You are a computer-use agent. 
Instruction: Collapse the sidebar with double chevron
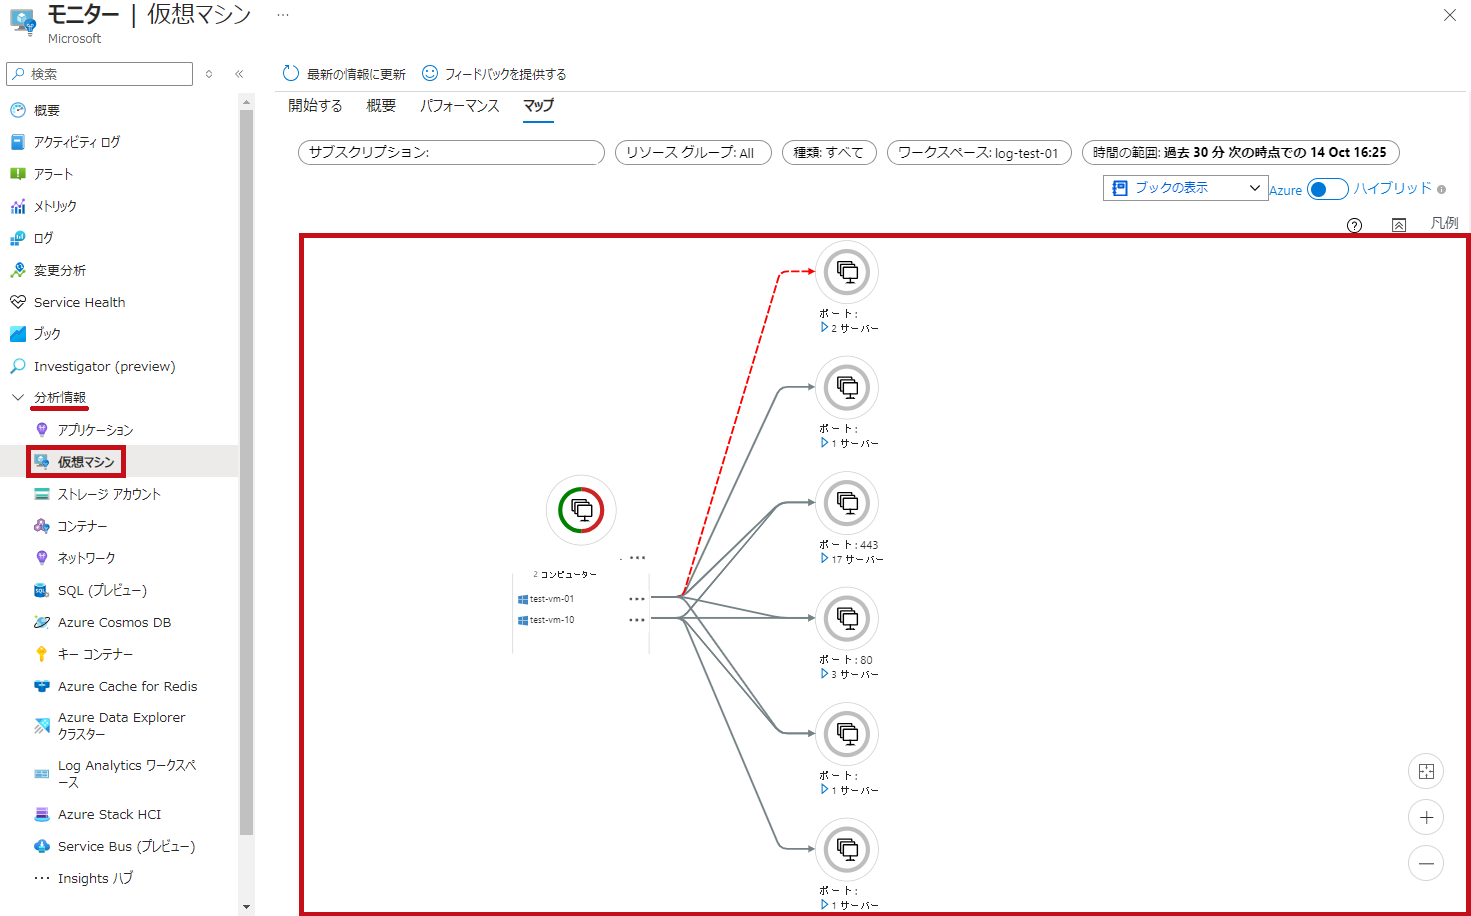point(239,74)
